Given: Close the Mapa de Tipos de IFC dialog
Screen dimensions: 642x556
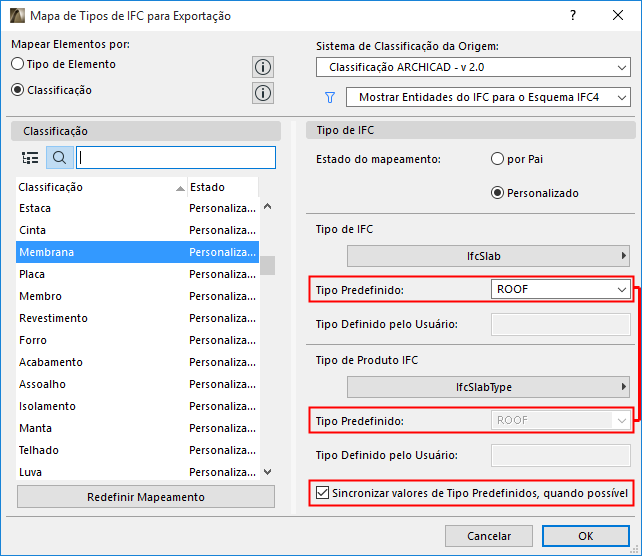Looking at the screenshot, I should coord(618,16).
